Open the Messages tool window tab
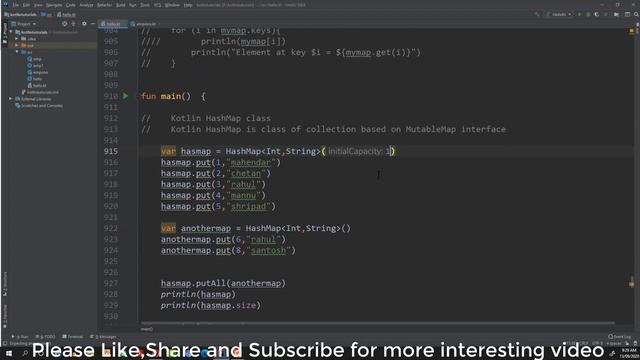640x360 pixels. tap(103, 337)
